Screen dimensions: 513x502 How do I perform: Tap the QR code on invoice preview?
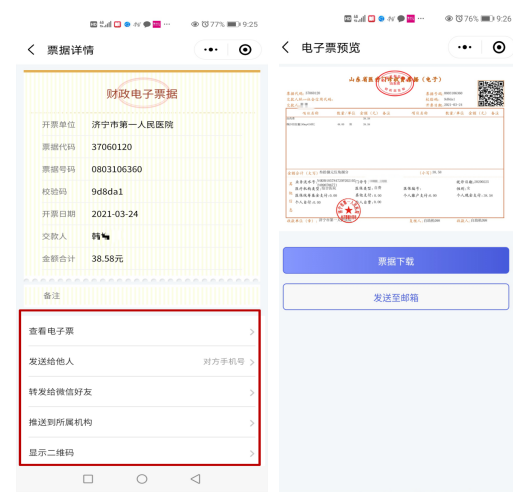[x=490, y=93]
